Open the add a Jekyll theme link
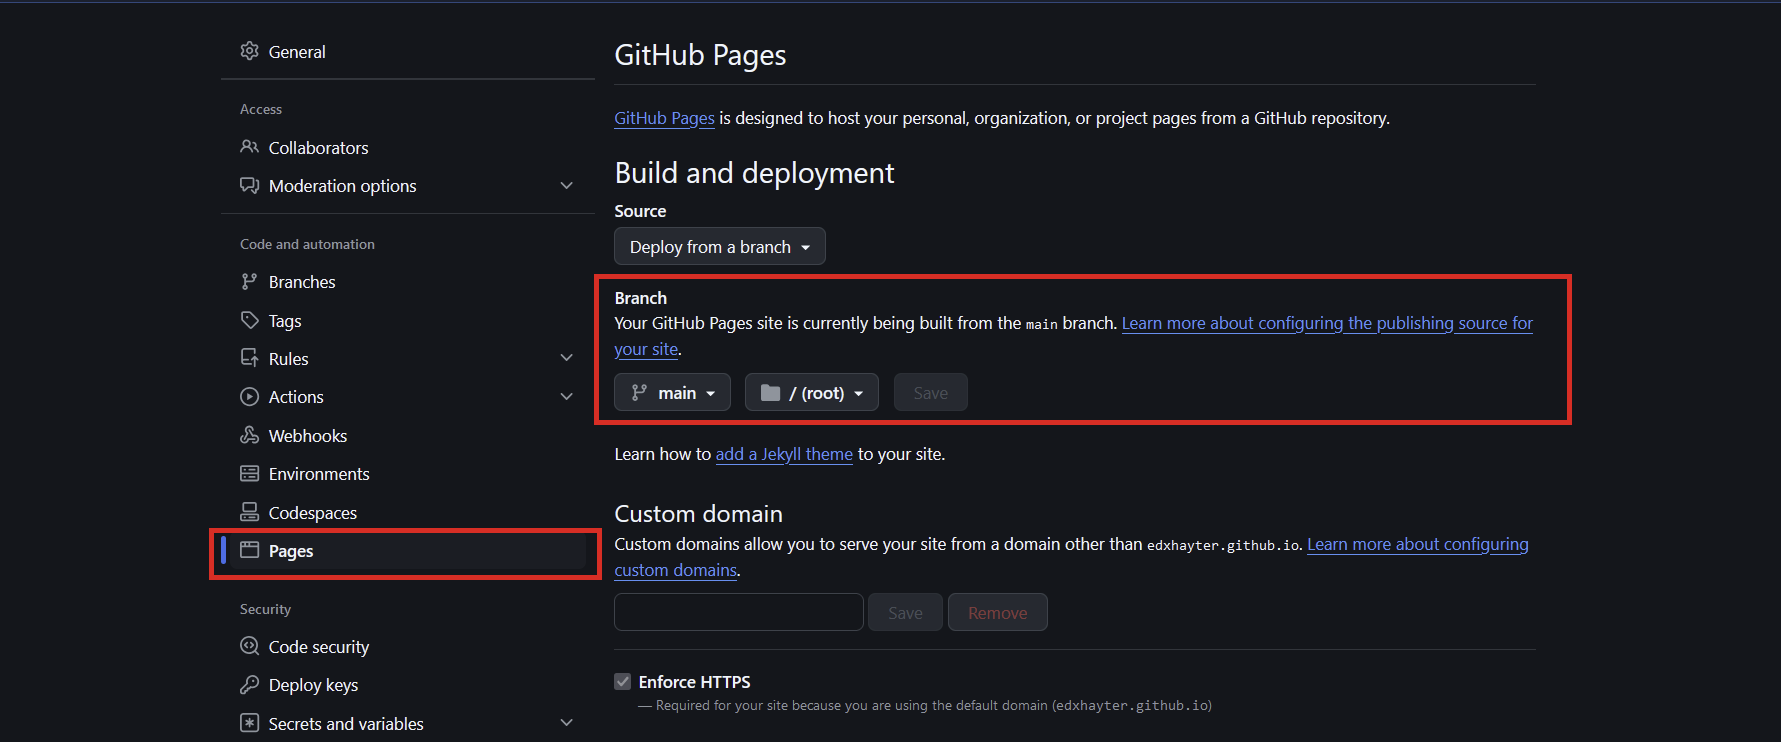Viewport: 1781px width, 742px height. [784, 454]
